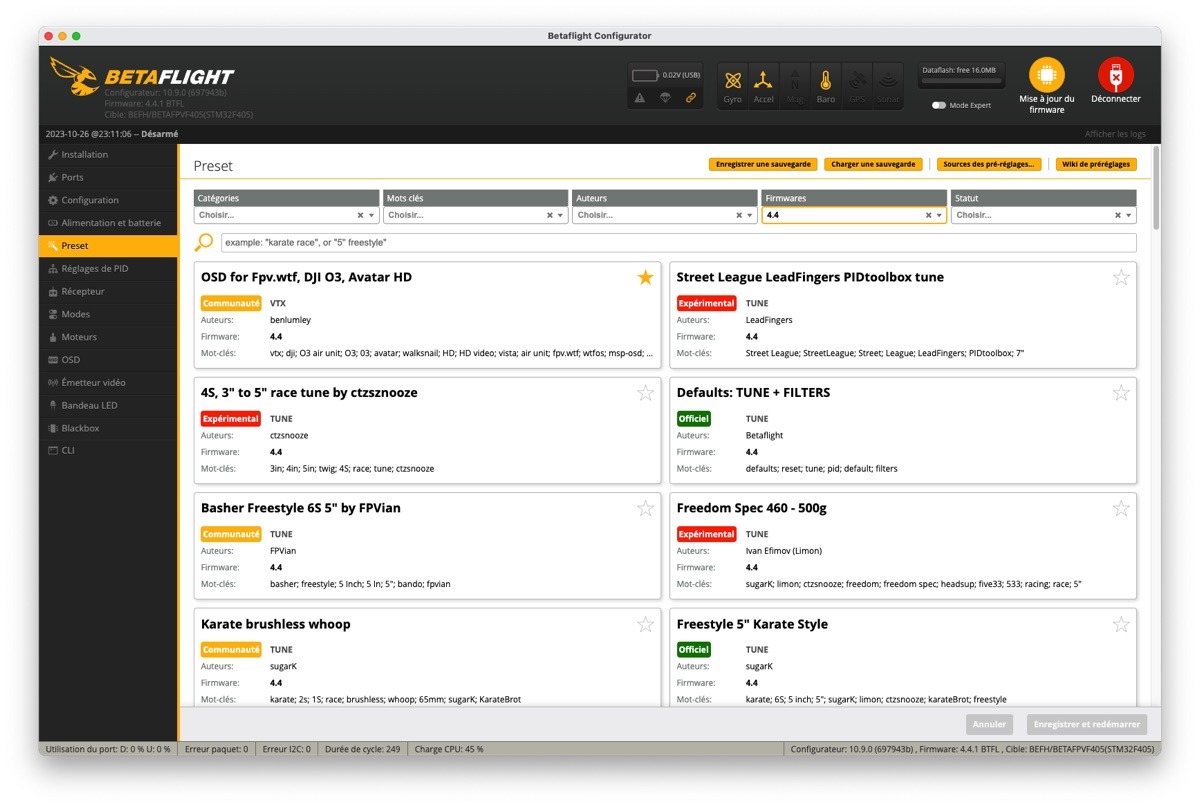The image size is (1200, 807).
Task: Click the Déconnecter USB icon
Action: click(x=1115, y=75)
